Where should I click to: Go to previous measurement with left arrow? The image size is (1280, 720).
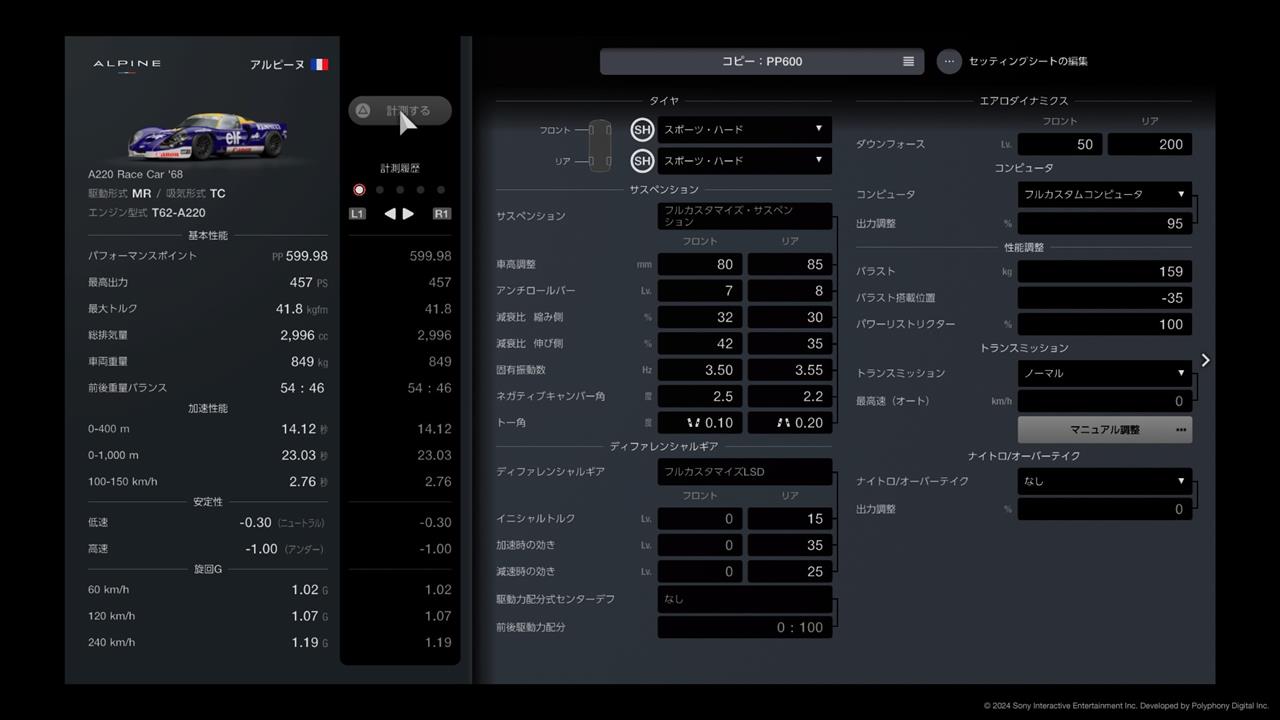390,214
